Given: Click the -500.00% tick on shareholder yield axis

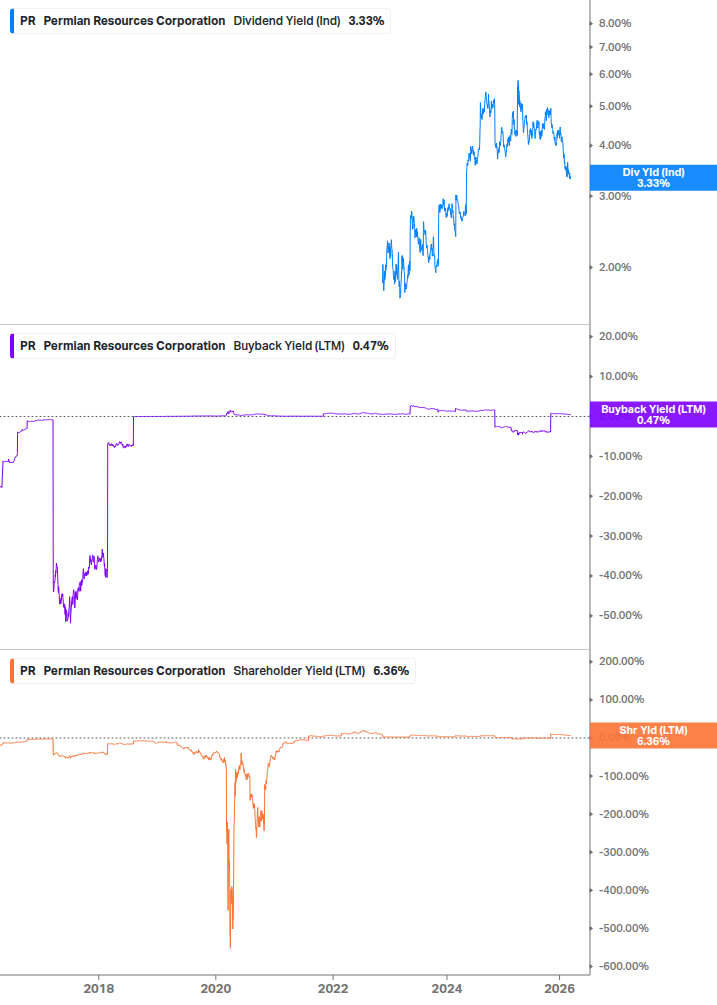Looking at the screenshot, I should tap(623, 928).
